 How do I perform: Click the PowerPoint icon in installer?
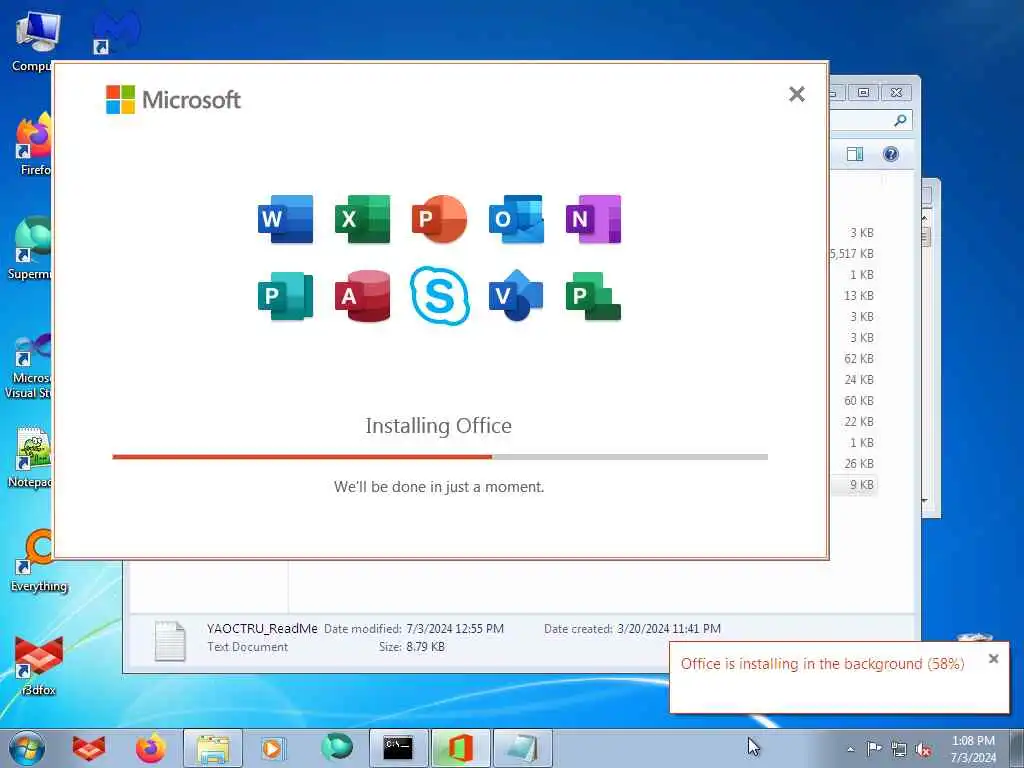pyautogui.click(x=440, y=219)
